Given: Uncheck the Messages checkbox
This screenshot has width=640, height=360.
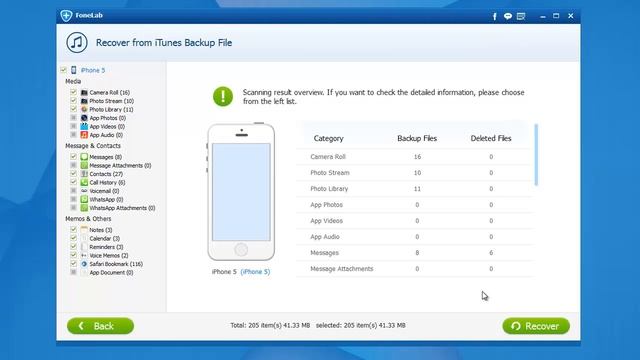Looking at the screenshot, I should coord(73,157).
